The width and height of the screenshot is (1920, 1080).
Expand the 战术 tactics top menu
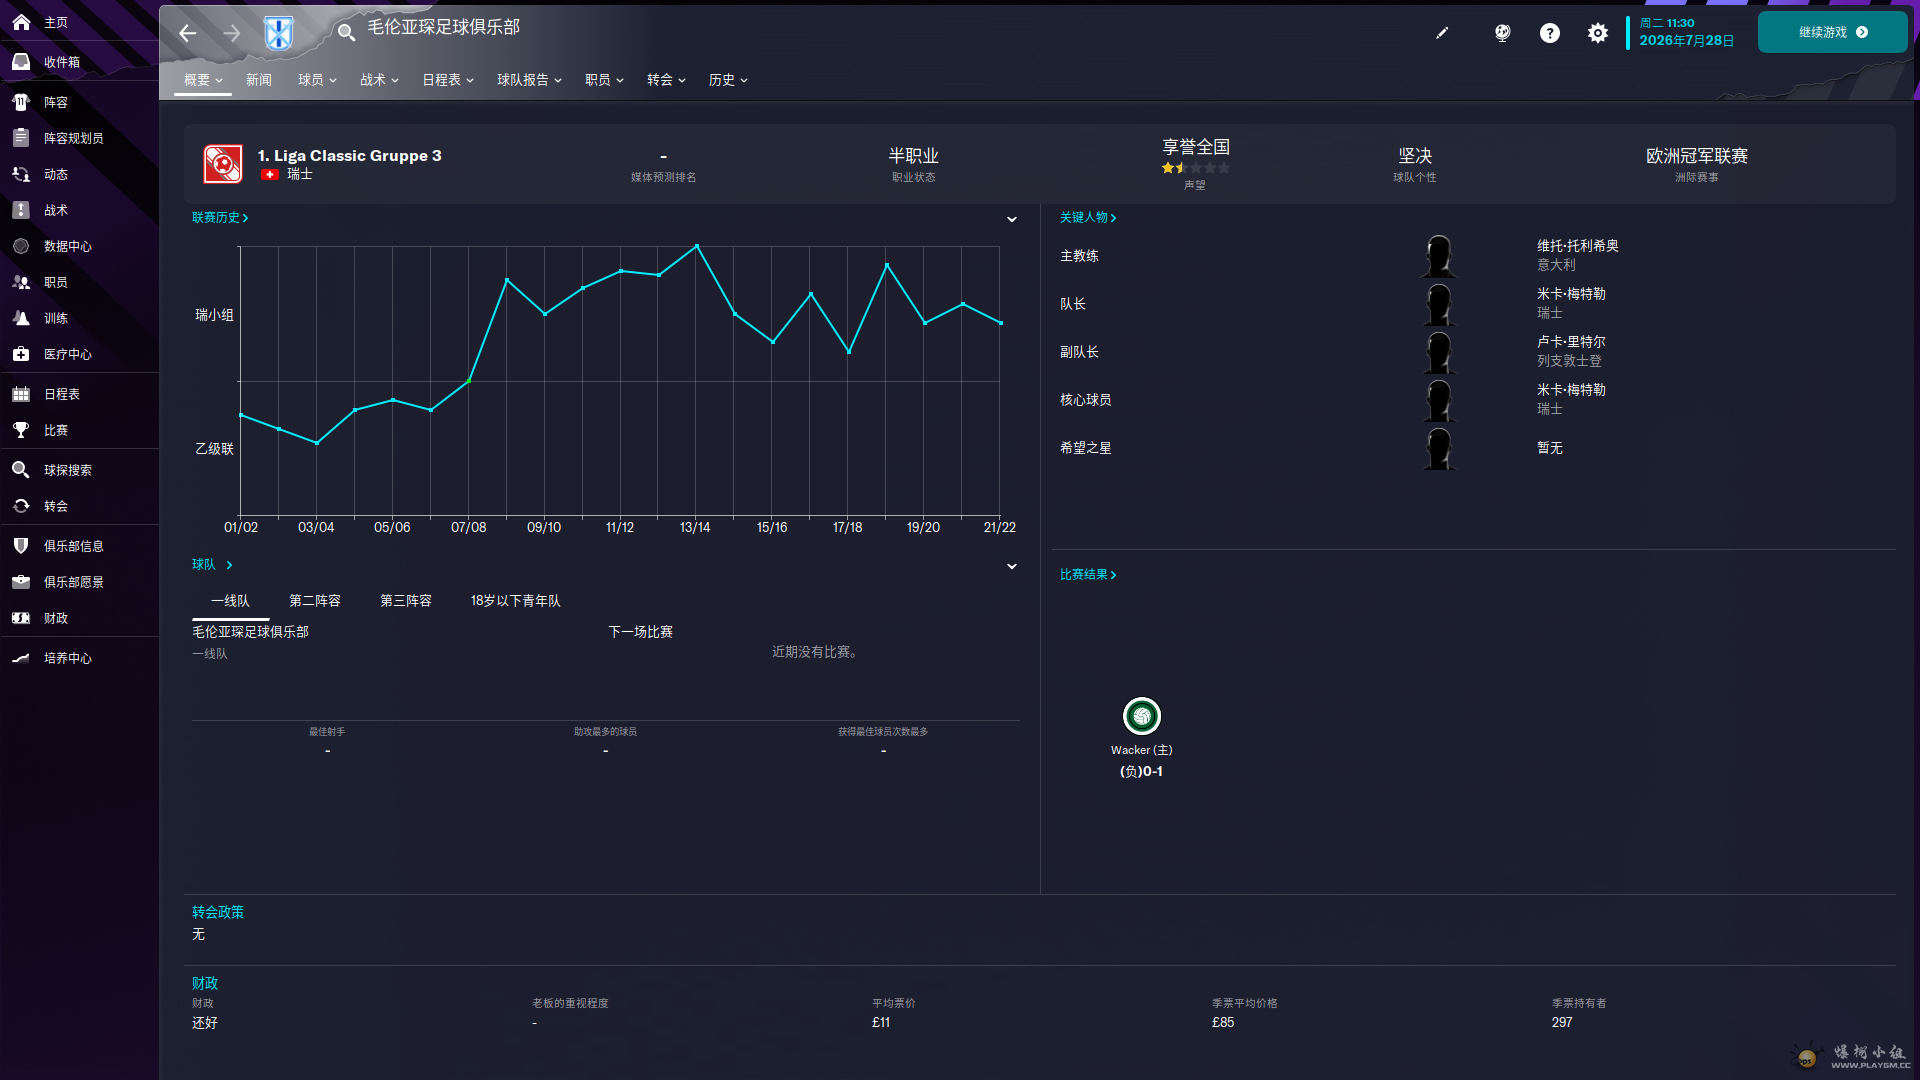click(379, 80)
